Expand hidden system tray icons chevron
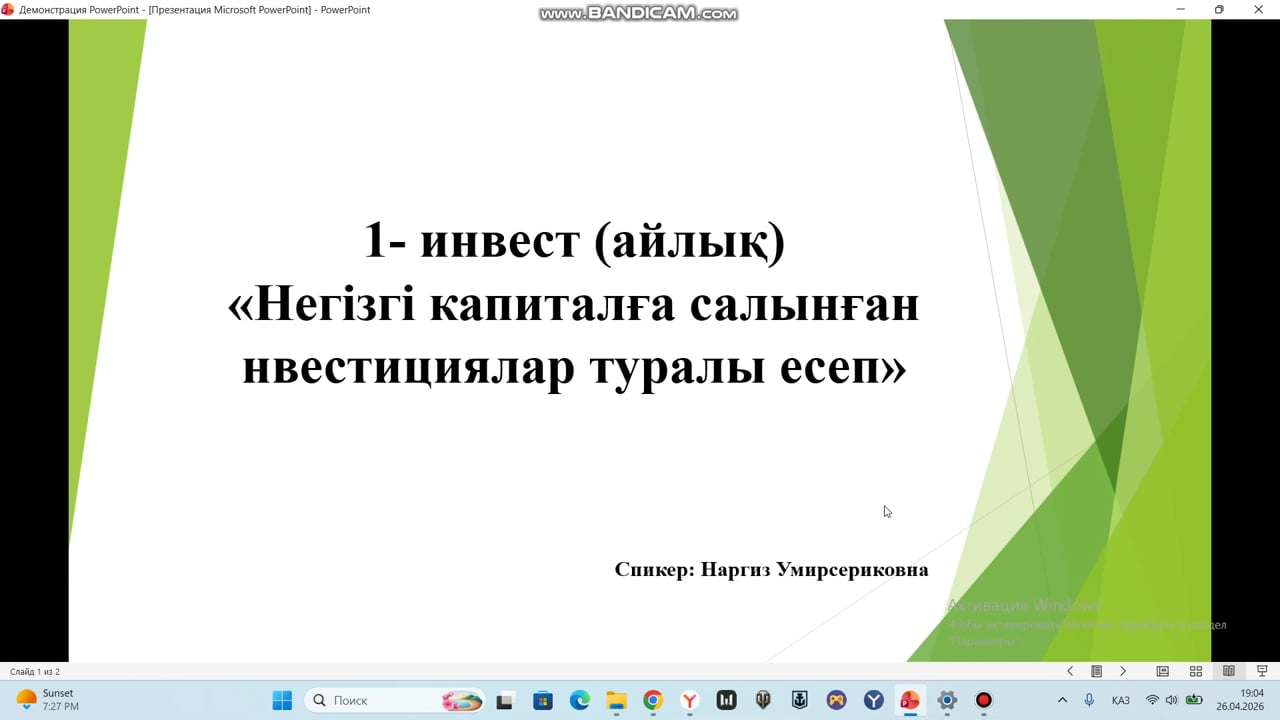 [1062, 700]
